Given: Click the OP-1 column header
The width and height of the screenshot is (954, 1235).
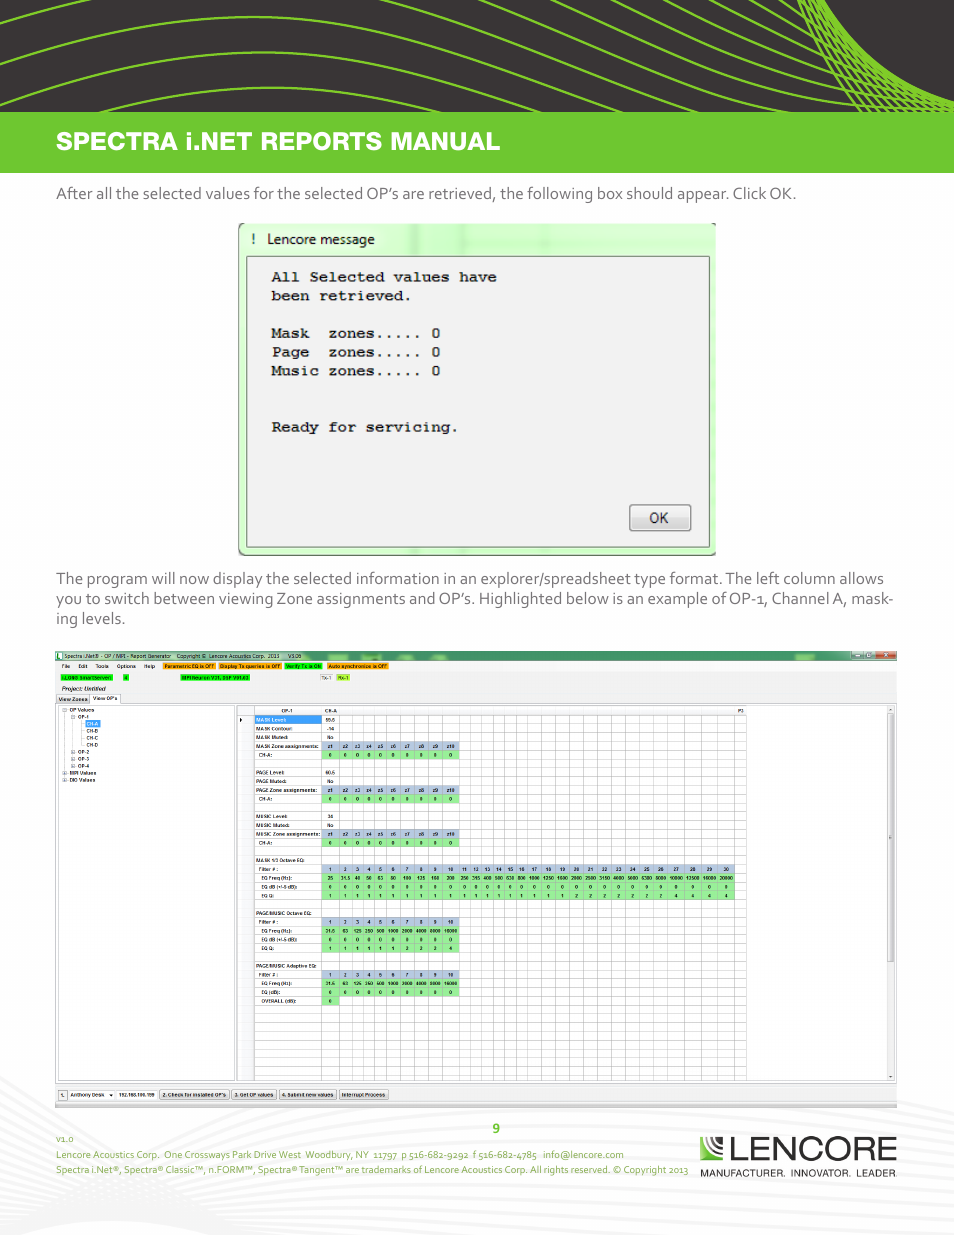Looking at the screenshot, I should pyautogui.click(x=287, y=711).
